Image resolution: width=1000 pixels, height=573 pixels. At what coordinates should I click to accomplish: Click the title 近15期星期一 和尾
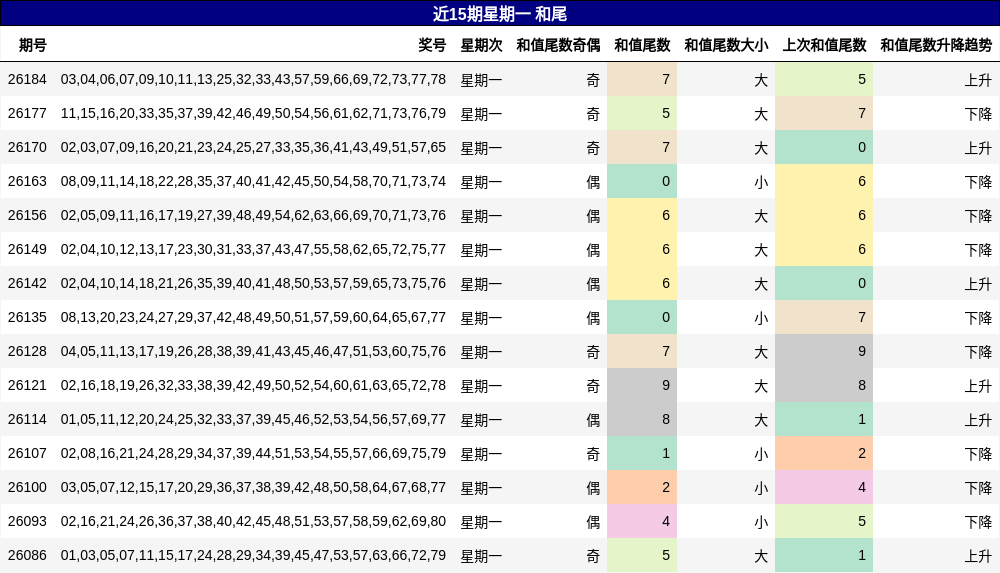point(499,14)
